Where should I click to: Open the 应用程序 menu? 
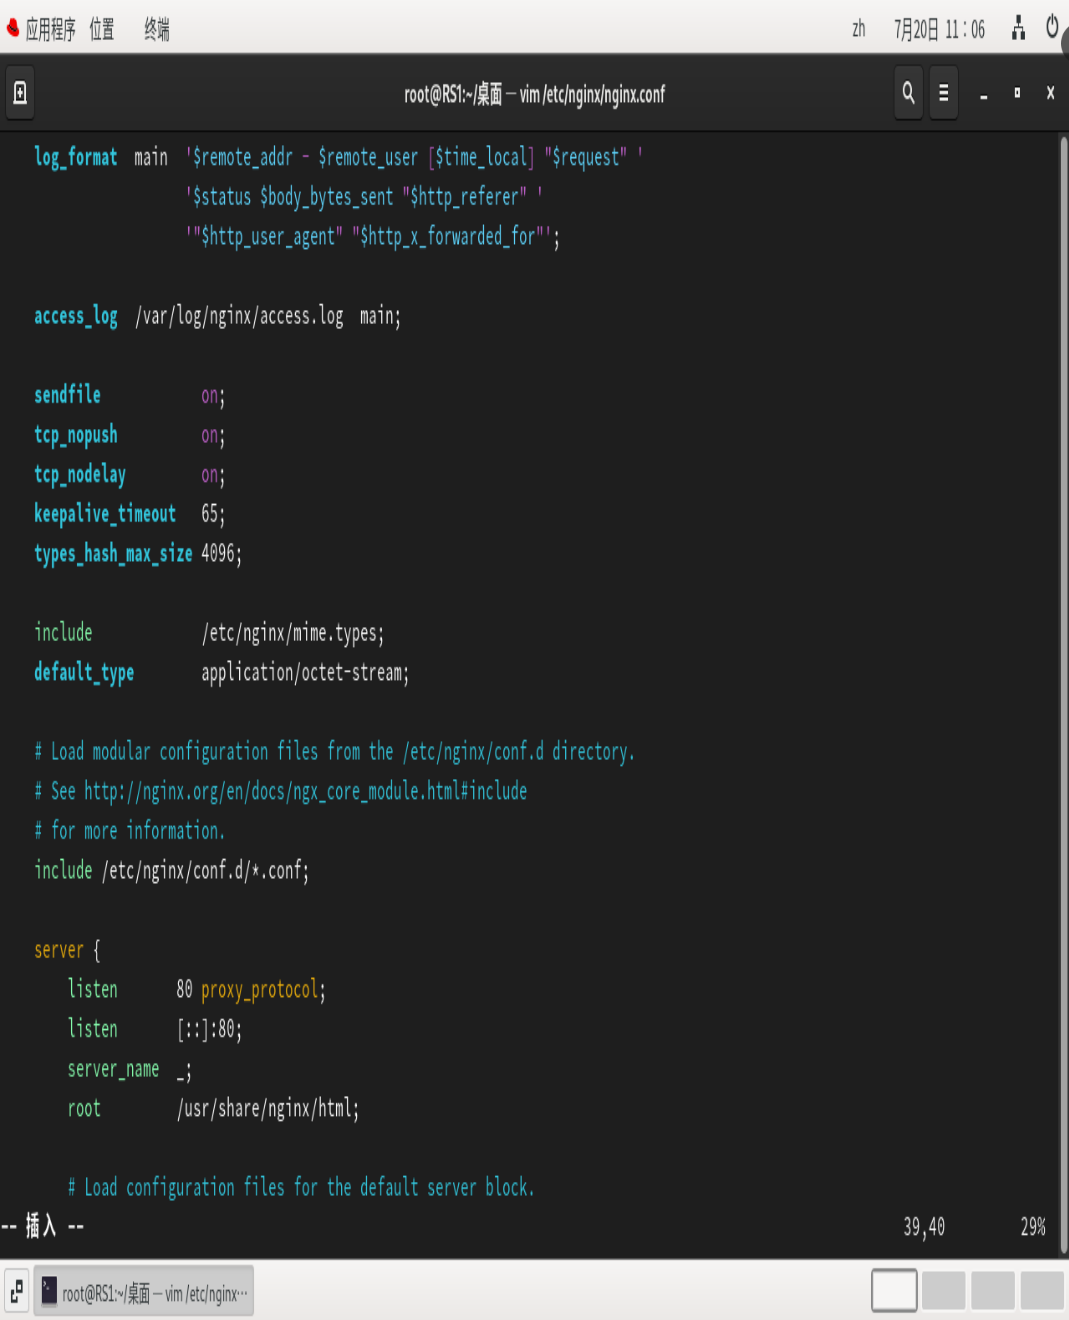click(50, 29)
